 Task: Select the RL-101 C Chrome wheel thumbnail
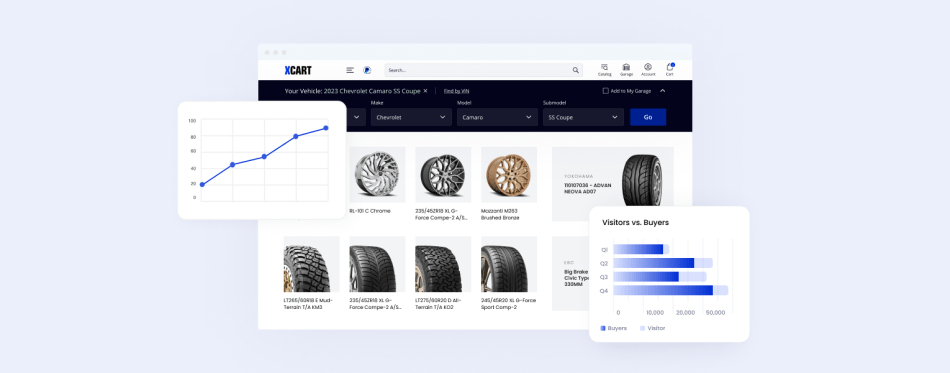tap(377, 174)
